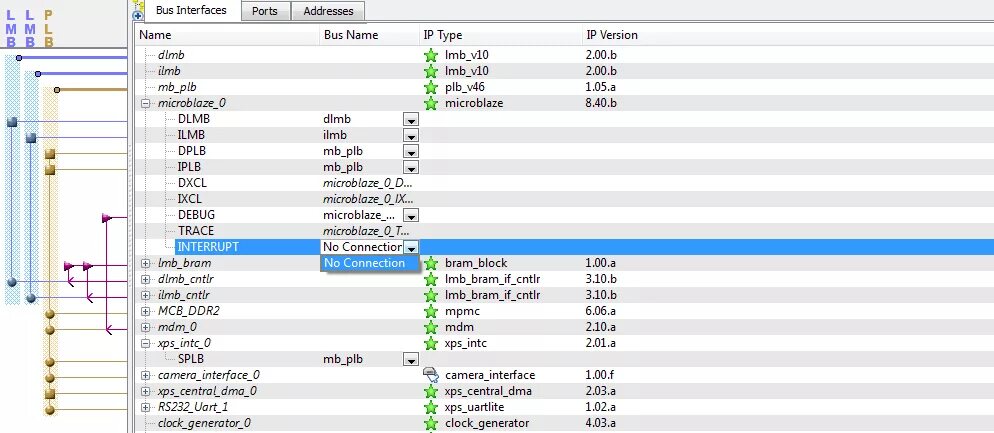The width and height of the screenshot is (994, 433).
Task: Click the mdm star icon
Action: pos(431,327)
